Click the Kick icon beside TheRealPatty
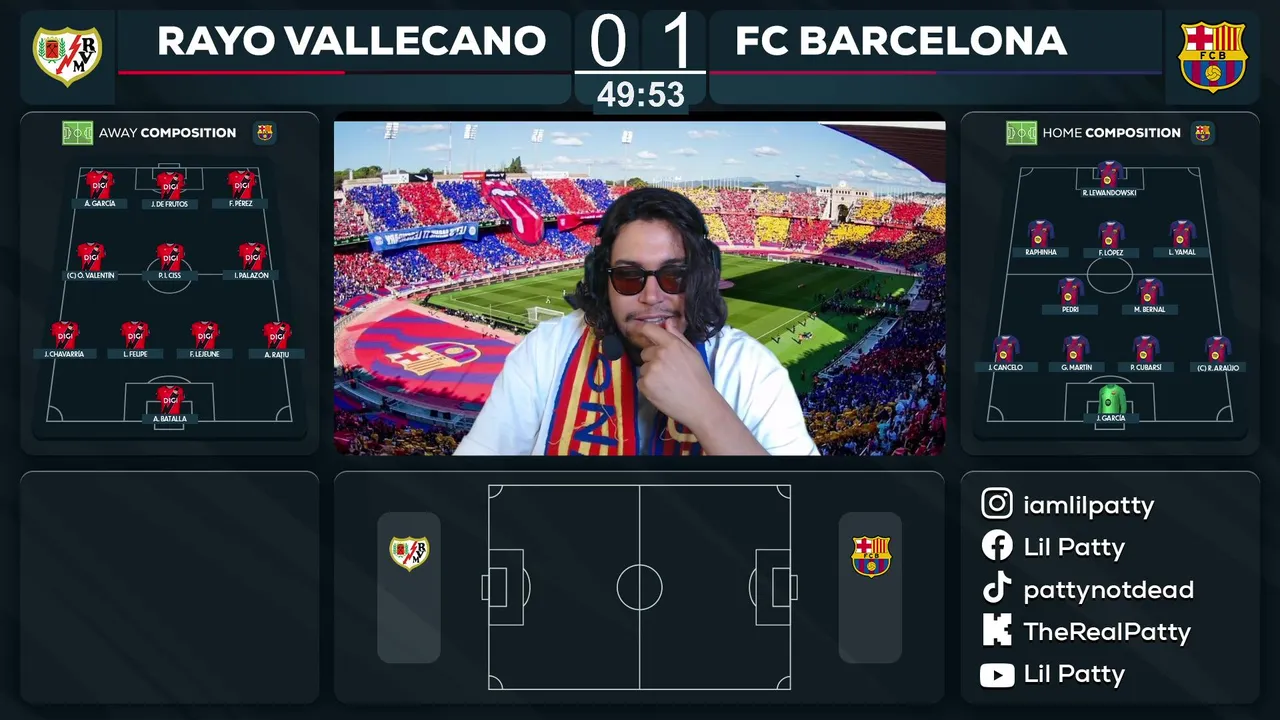 click(x=996, y=630)
